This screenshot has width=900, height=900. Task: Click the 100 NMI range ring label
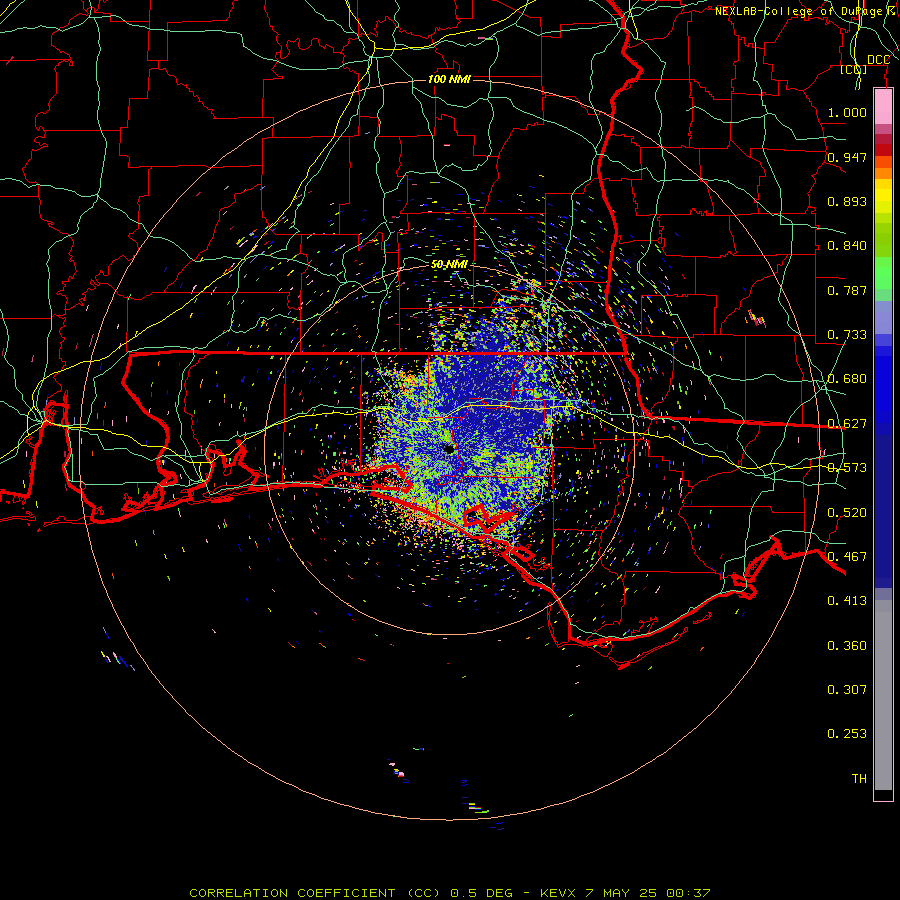tap(449, 79)
